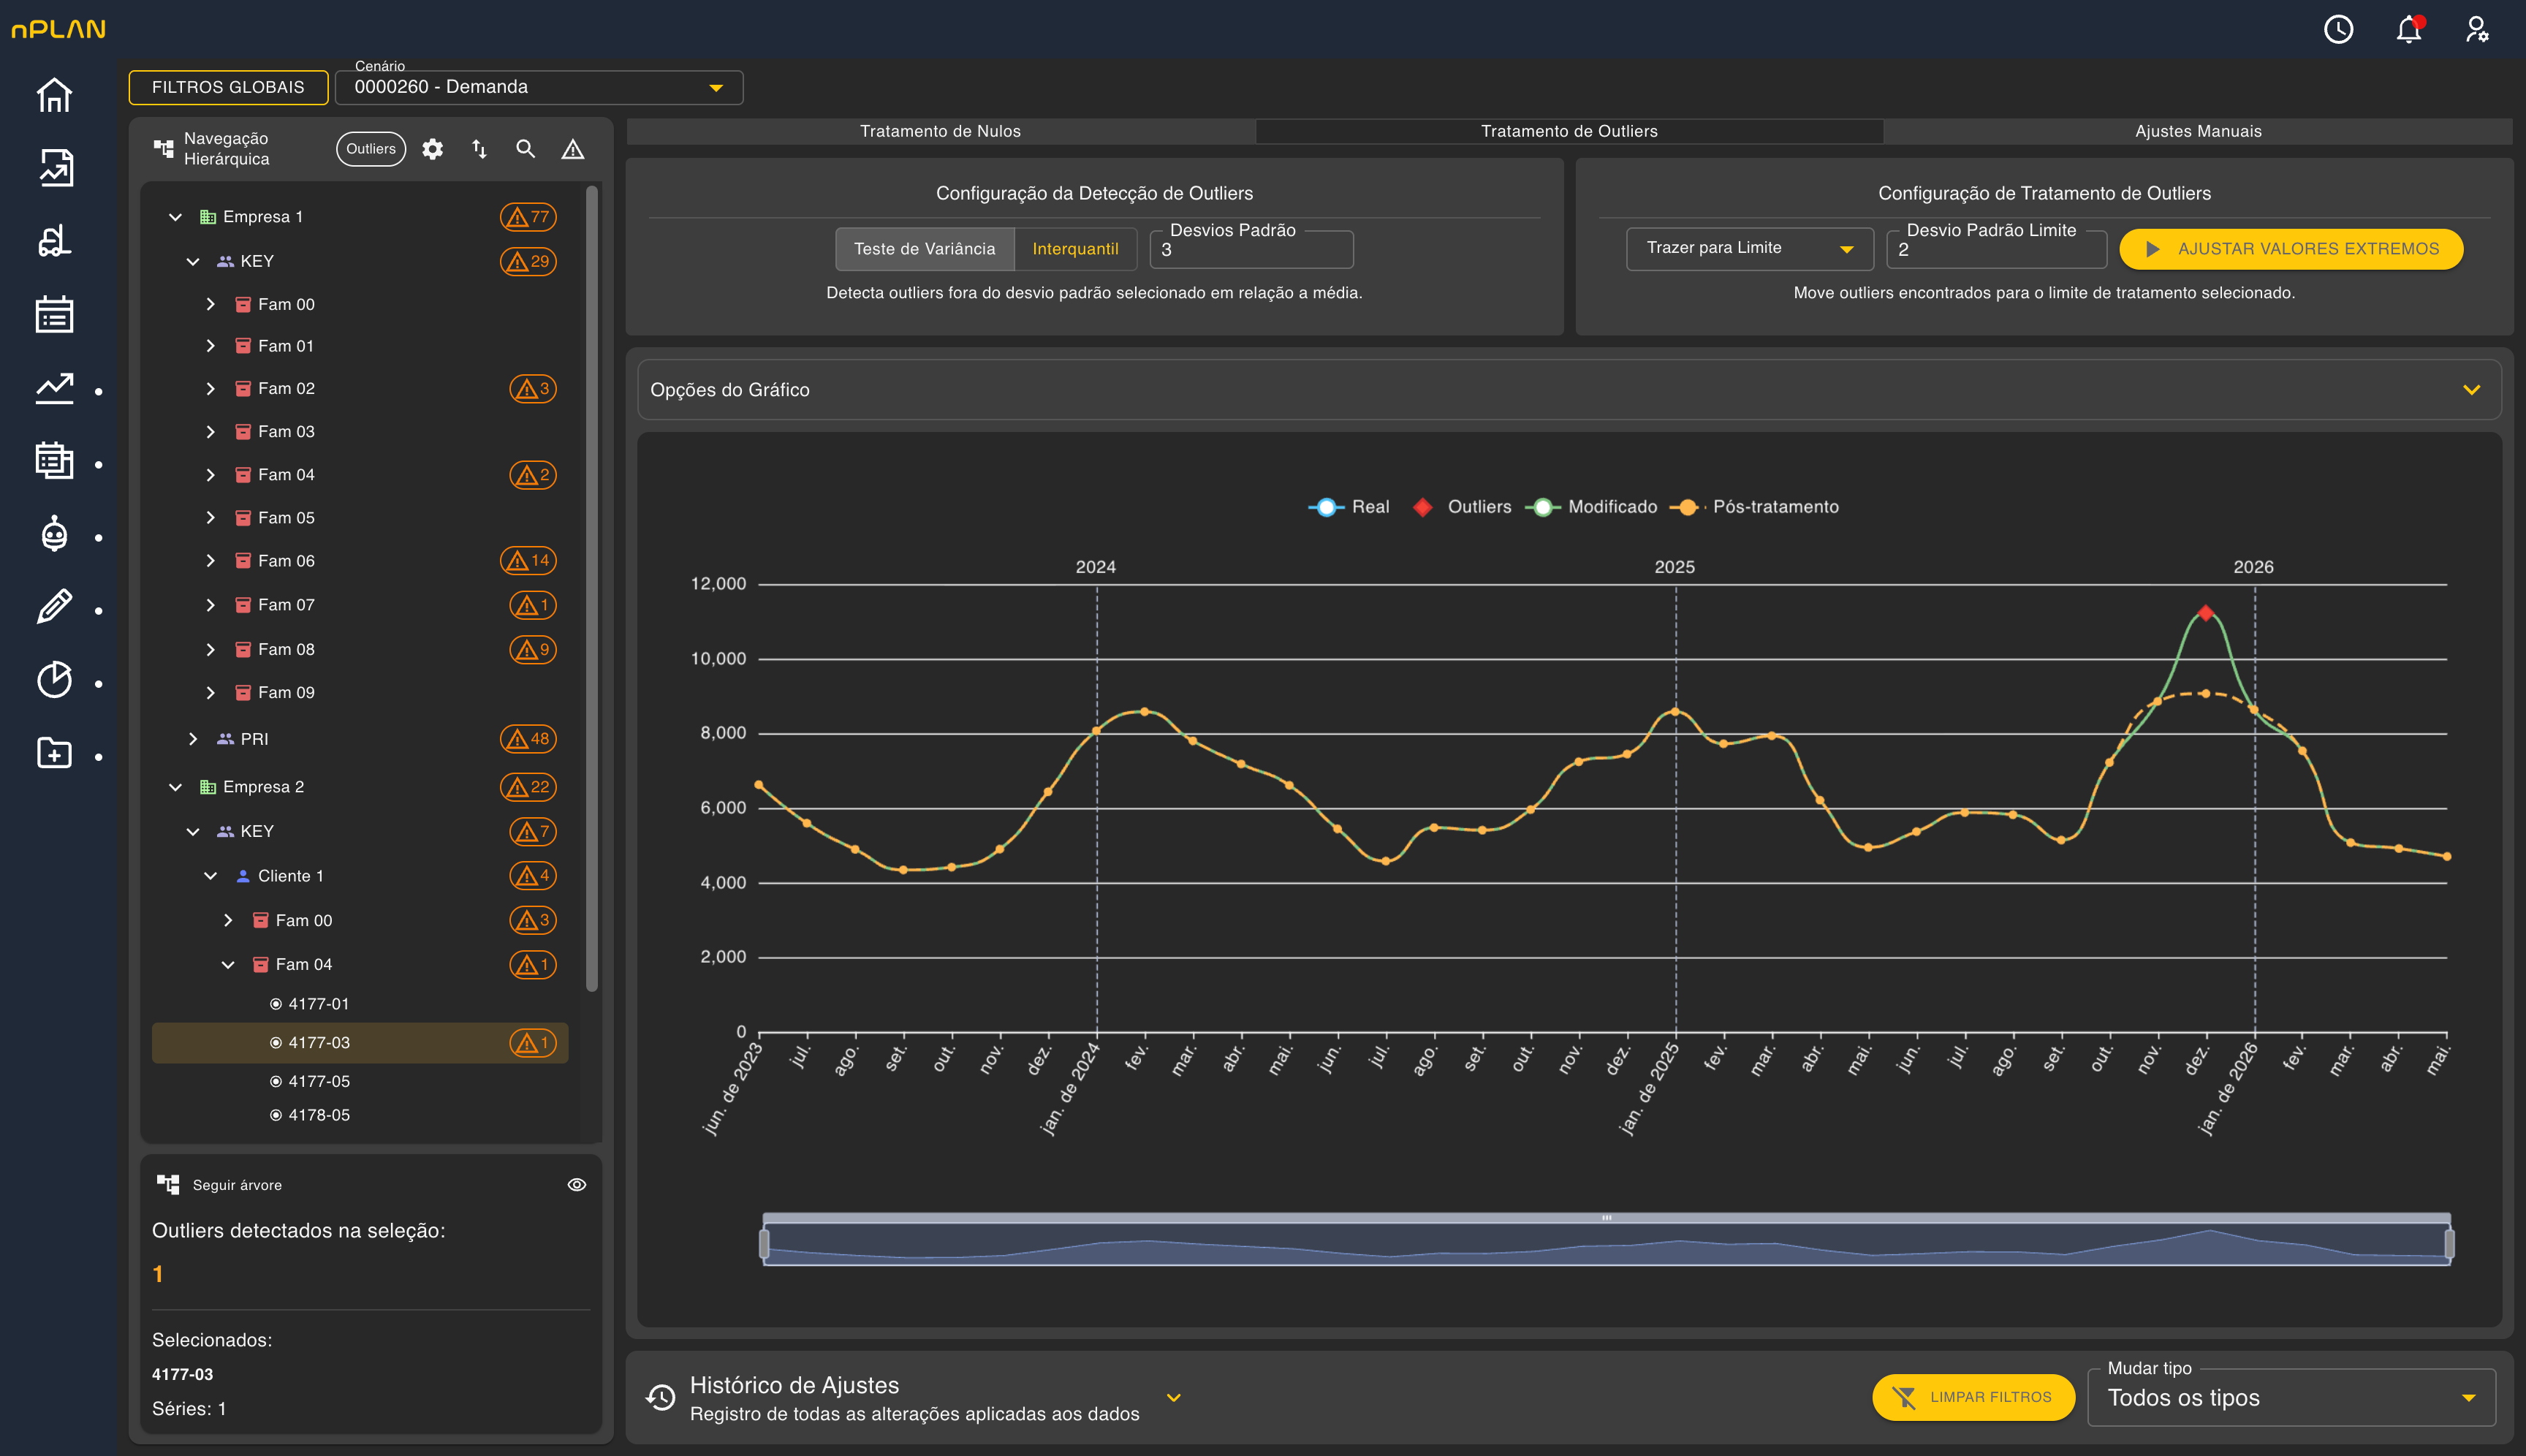
Task: Open the pie chart icon in sidebar
Action: pyautogui.click(x=54, y=680)
